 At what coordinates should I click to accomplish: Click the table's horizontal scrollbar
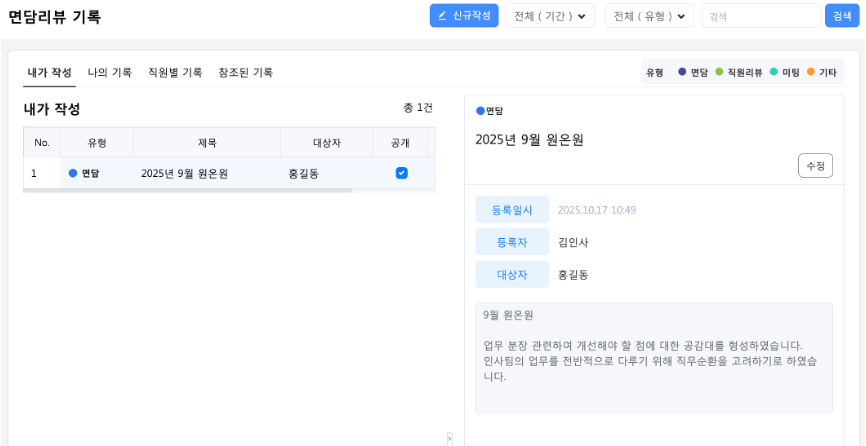point(188,190)
